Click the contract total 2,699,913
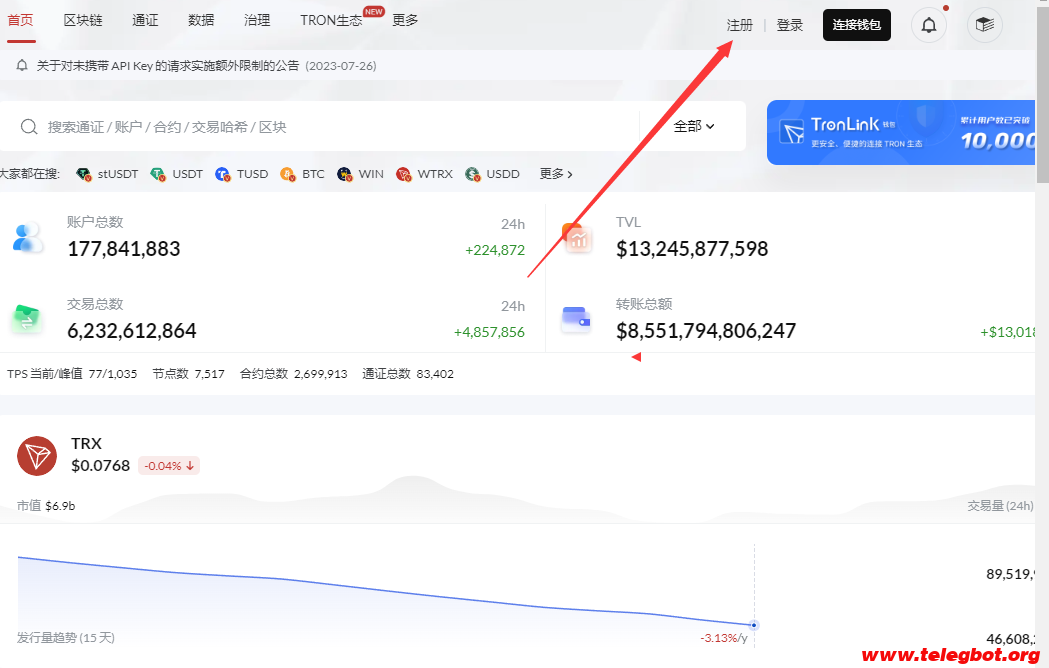The height and width of the screenshot is (668, 1049). pyautogui.click(x=320, y=373)
